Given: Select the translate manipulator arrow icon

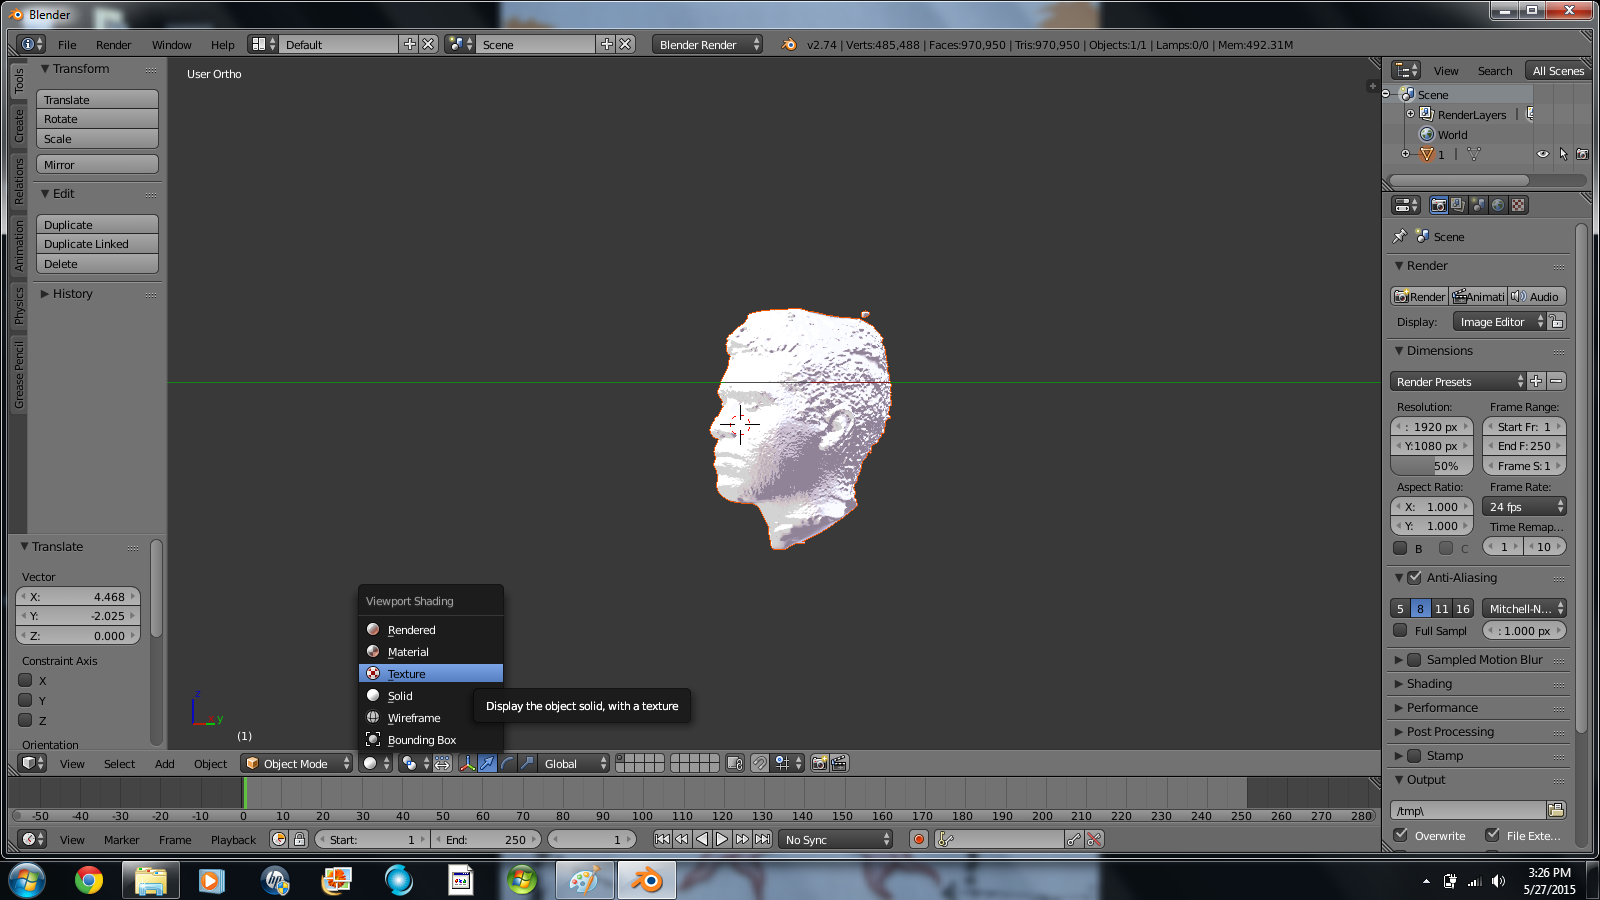Looking at the screenshot, I should coord(487,763).
